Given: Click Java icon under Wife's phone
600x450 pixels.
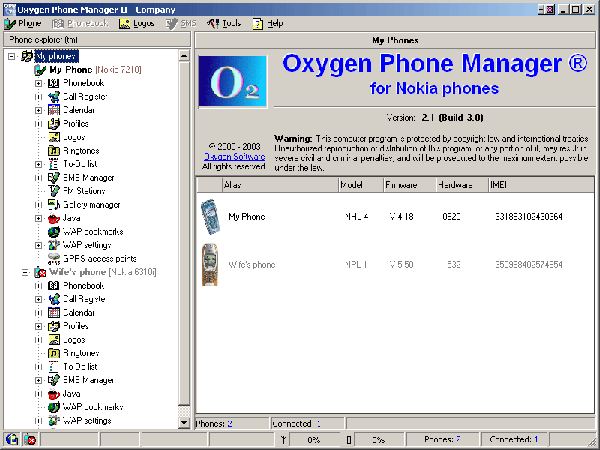Looking at the screenshot, I should (x=54, y=394).
